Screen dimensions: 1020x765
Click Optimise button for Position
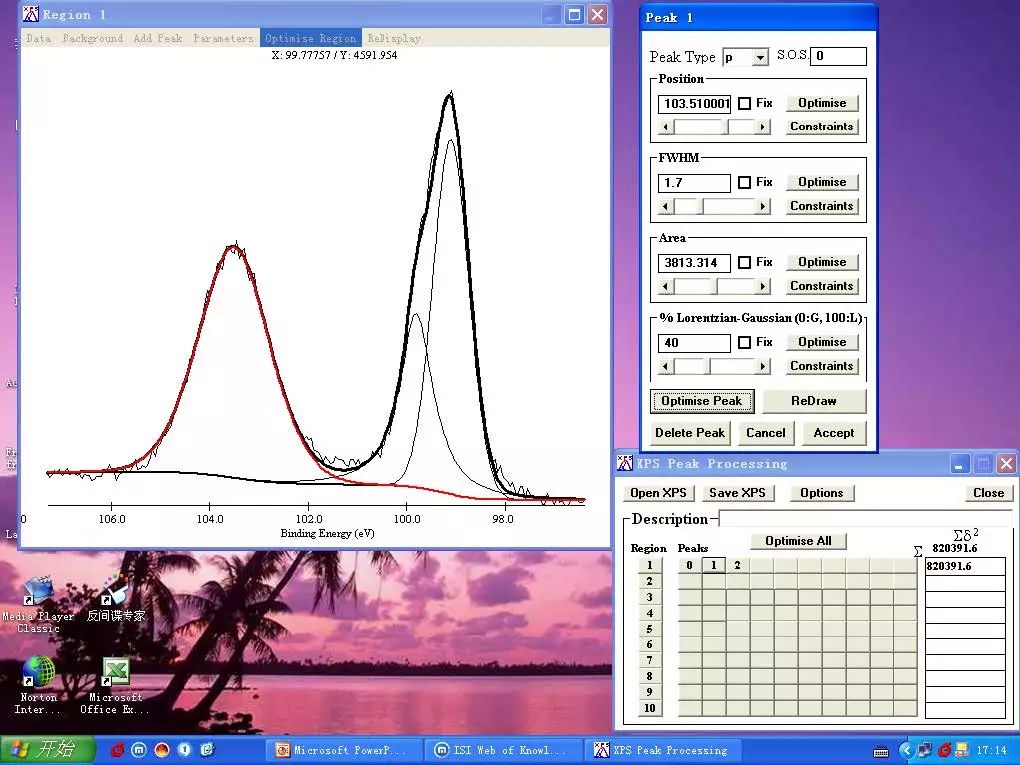[x=822, y=103]
